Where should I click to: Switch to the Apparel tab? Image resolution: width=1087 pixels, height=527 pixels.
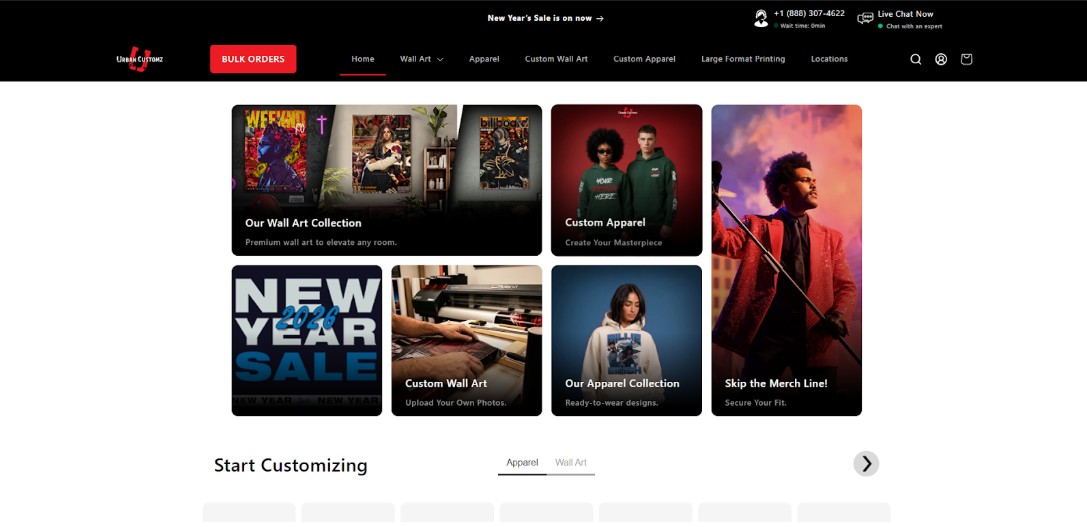(x=522, y=463)
